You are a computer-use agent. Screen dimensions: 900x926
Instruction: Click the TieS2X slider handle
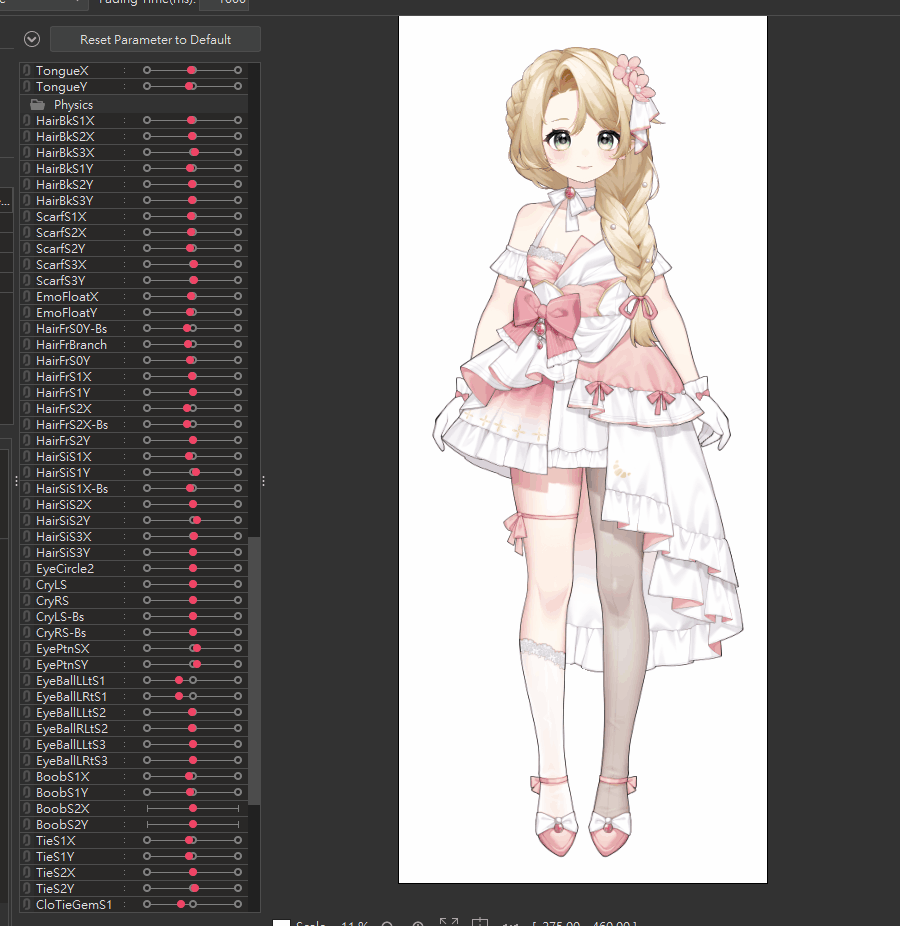[x=193, y=872]
